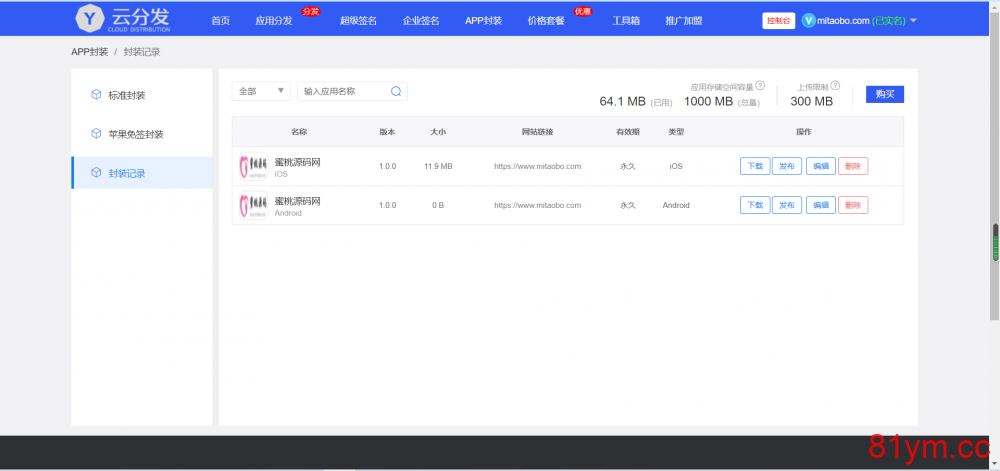Click the search magnifier icon

coord(396,91)
